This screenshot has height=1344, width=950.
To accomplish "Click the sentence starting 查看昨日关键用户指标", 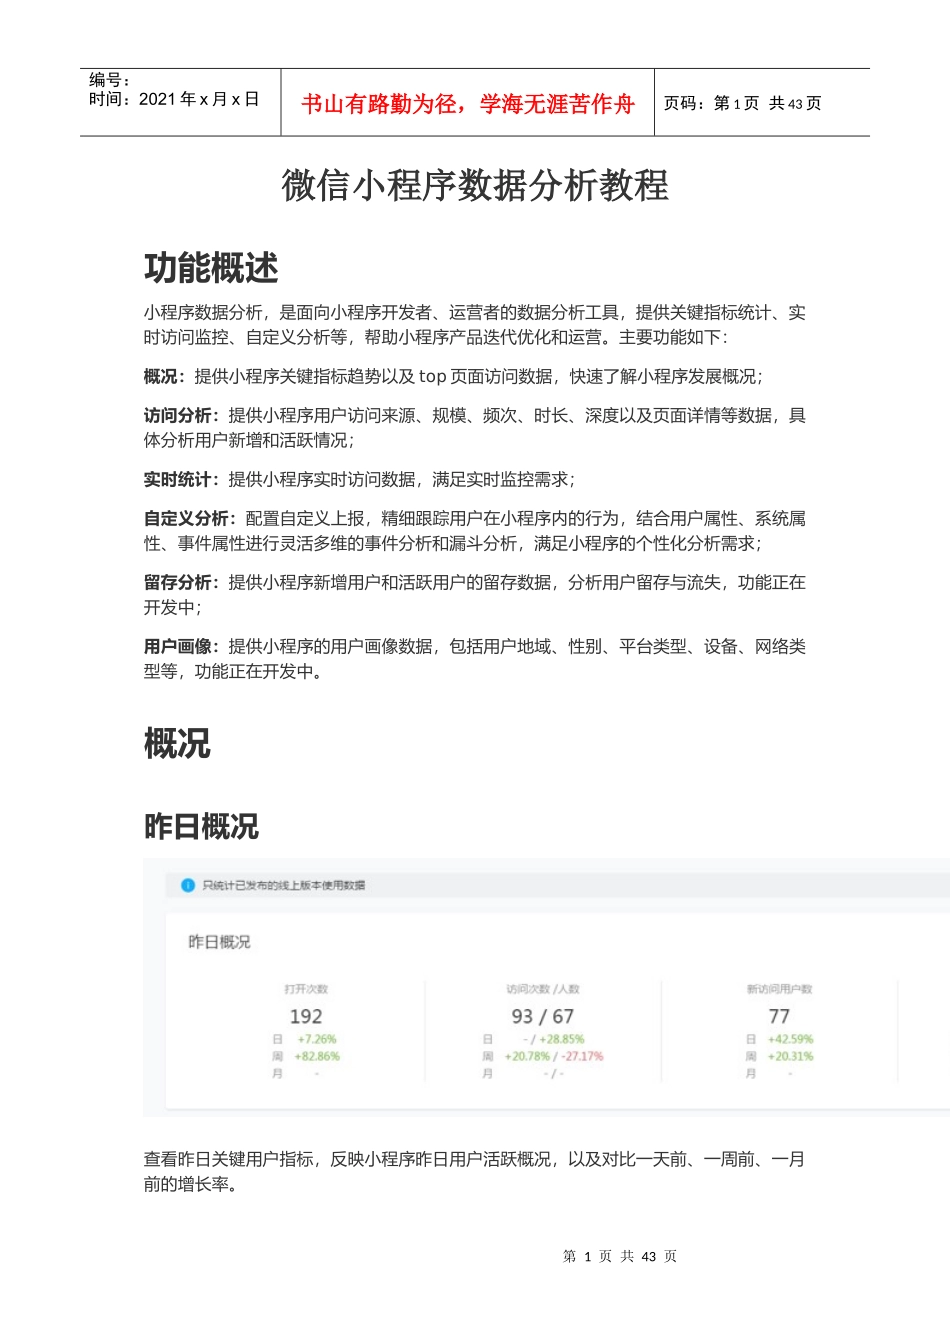I will coord(475,1172).
